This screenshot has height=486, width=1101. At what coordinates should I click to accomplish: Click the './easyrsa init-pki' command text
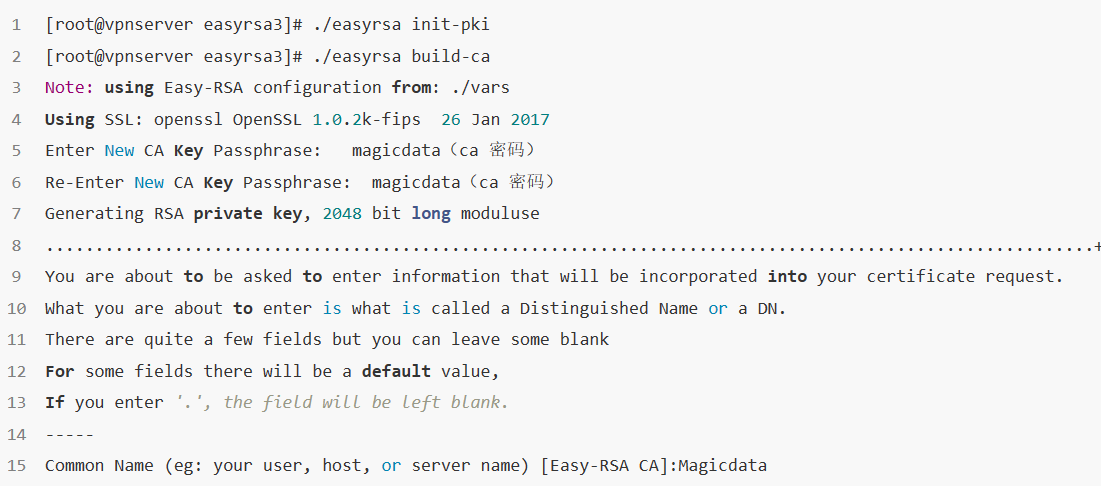click(401, 25)
